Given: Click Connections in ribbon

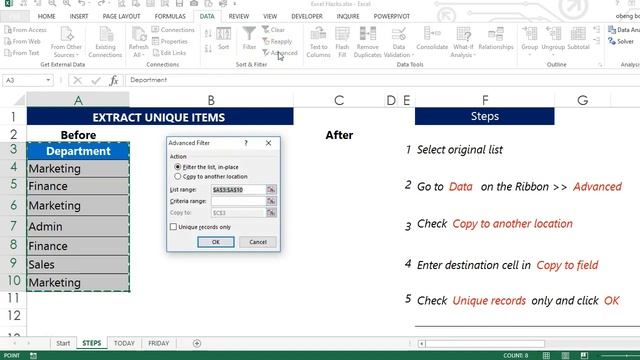Looking at the screenshot, I should click(x=173, y=30).
